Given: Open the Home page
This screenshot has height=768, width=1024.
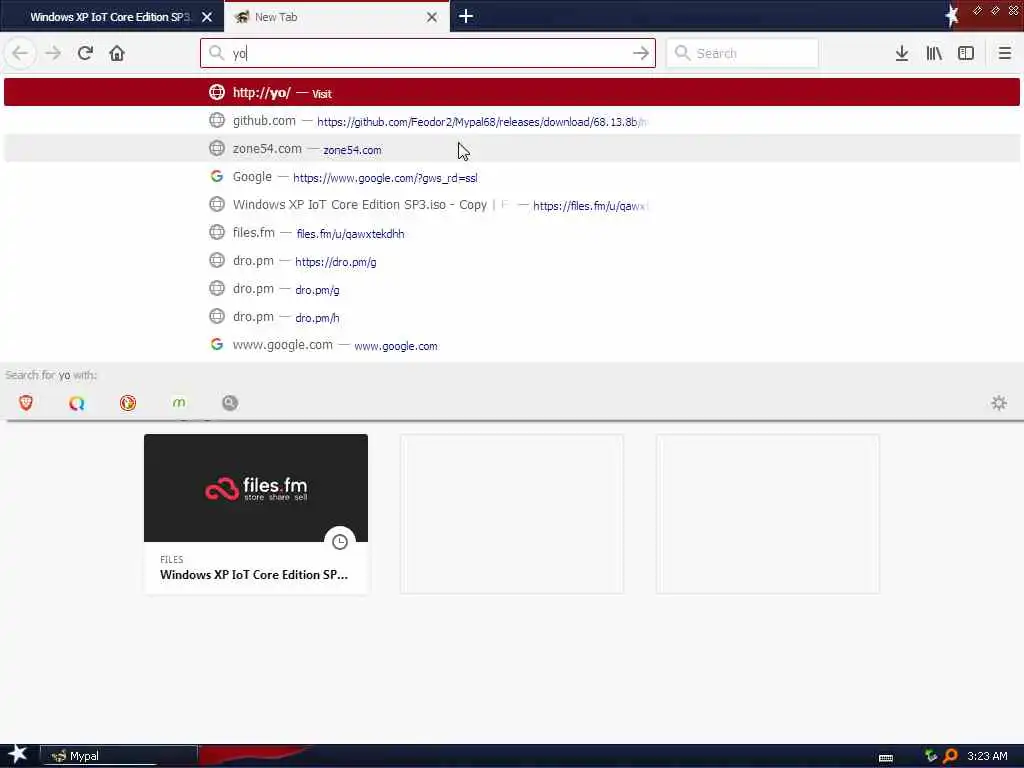Looking at the screenshot, I should [x=117, y=53].
